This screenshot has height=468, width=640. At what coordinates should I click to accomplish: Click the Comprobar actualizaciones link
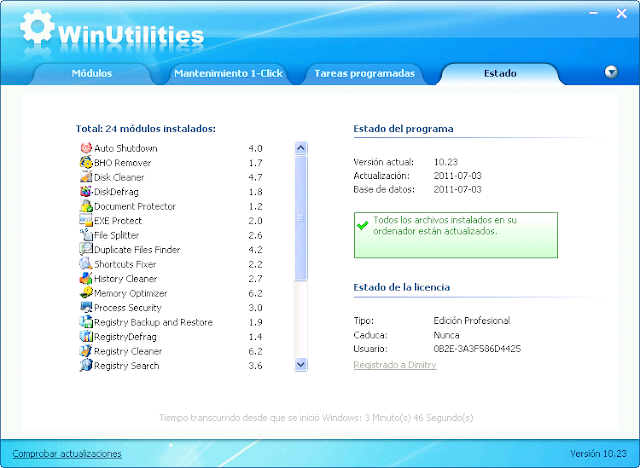pos(67,454)
